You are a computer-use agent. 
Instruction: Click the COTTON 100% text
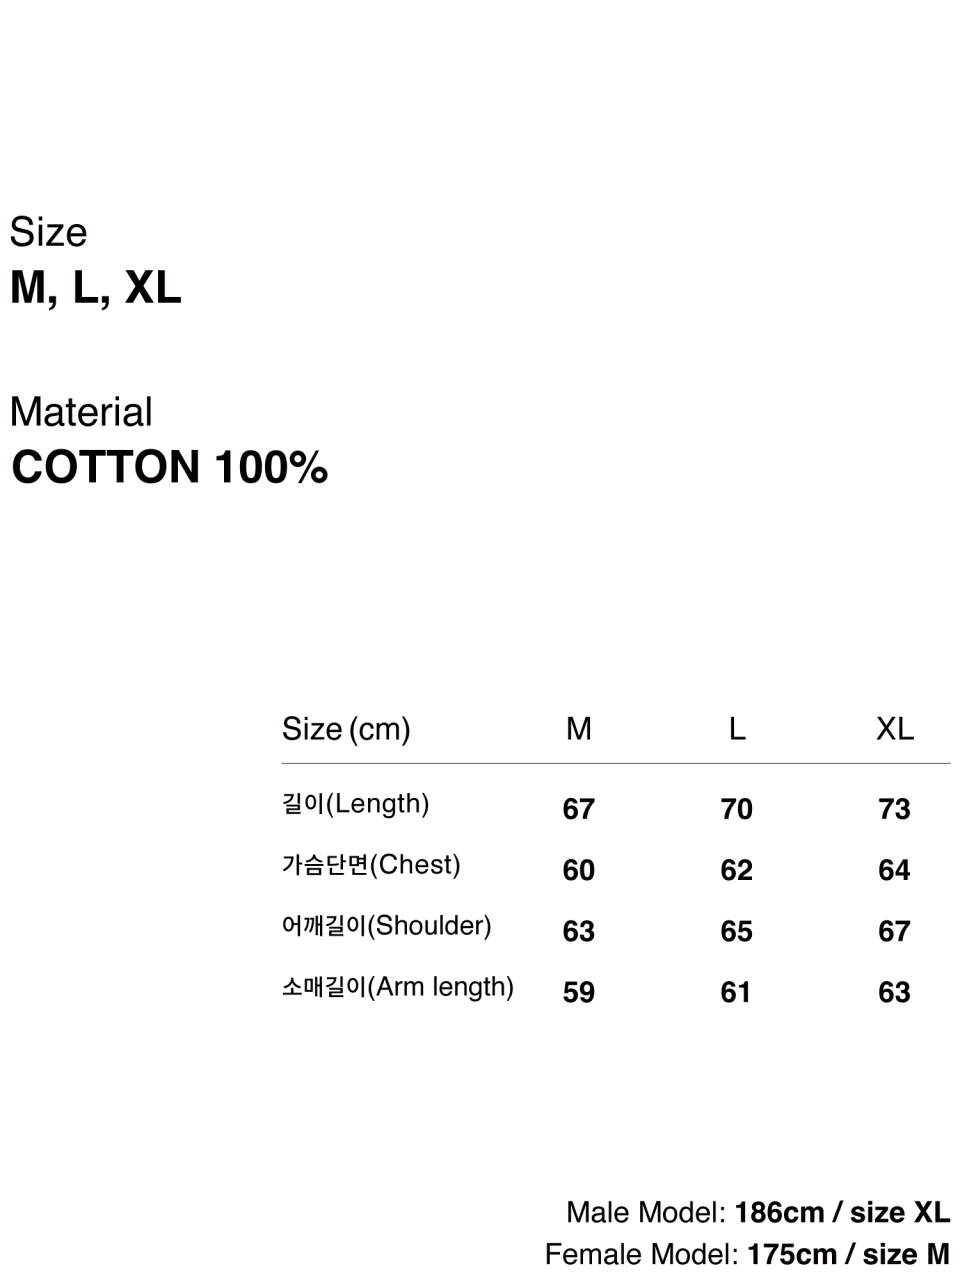[x=169, y=468]
